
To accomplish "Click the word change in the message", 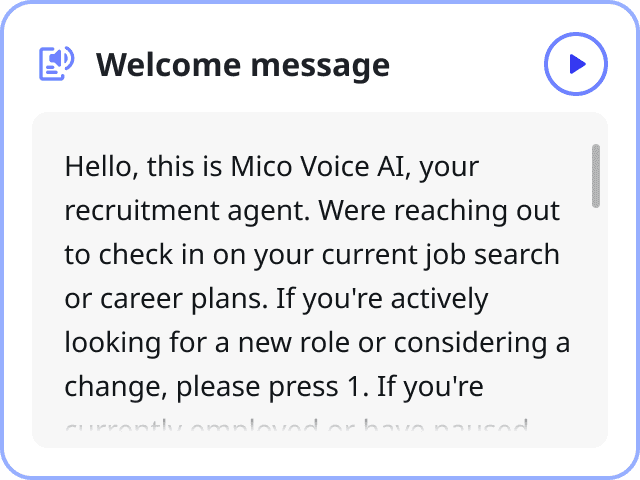I will tap(116, 387).
